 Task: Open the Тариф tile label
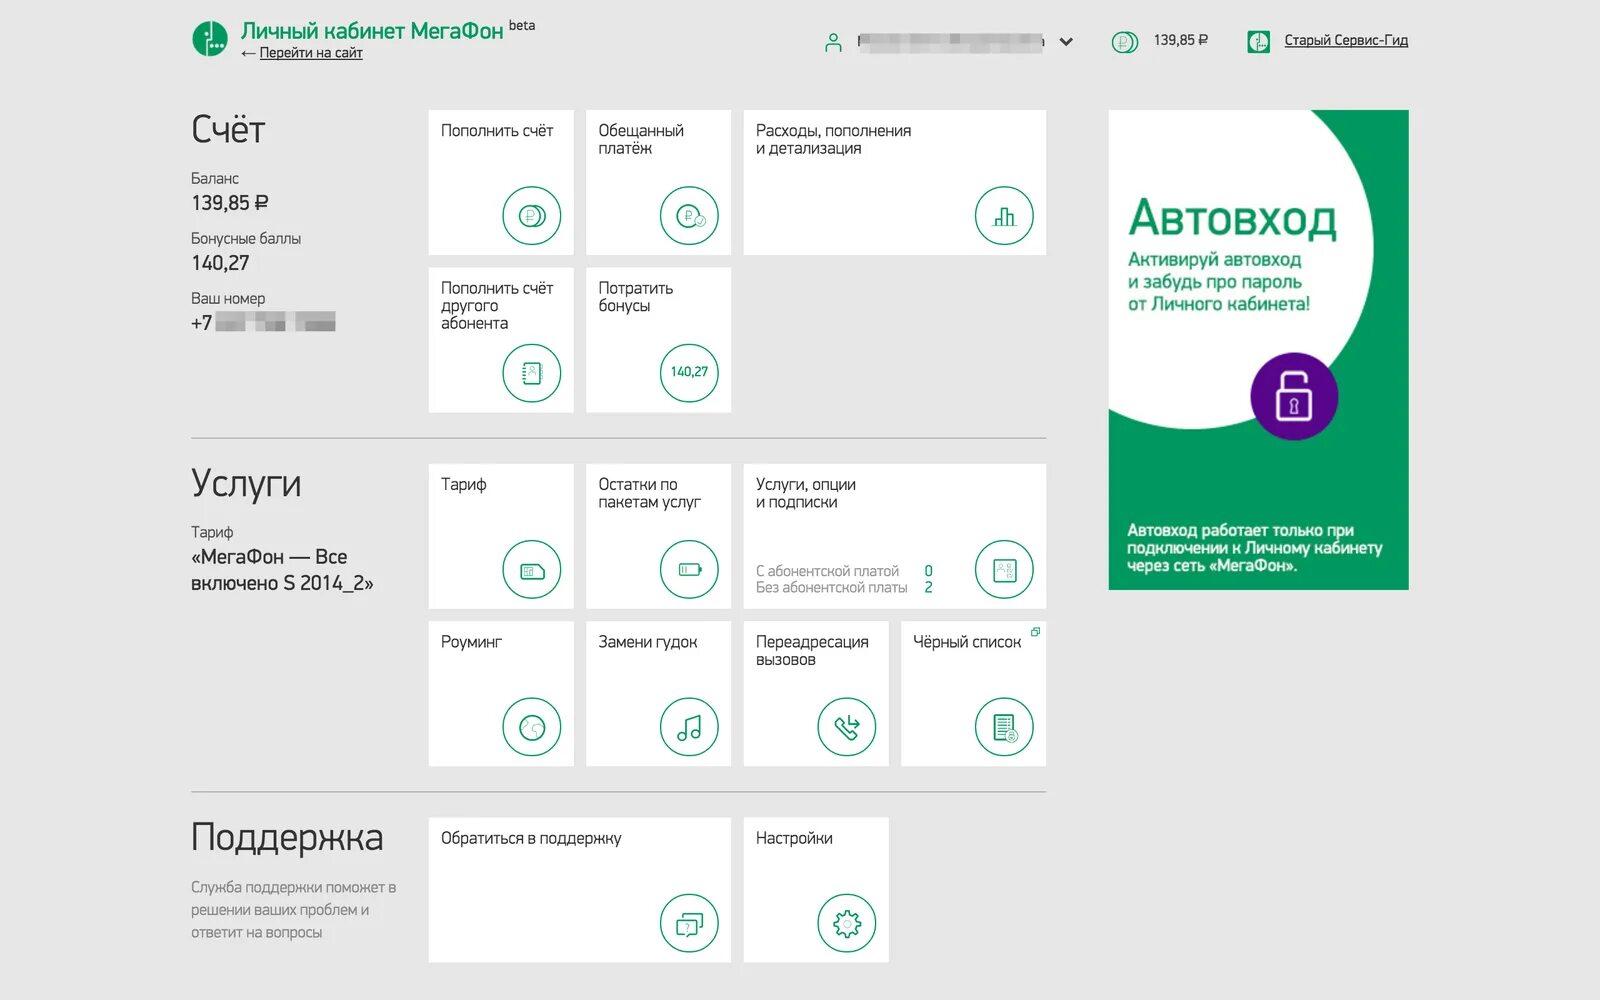pyautogui.click(x=464, y=485)
